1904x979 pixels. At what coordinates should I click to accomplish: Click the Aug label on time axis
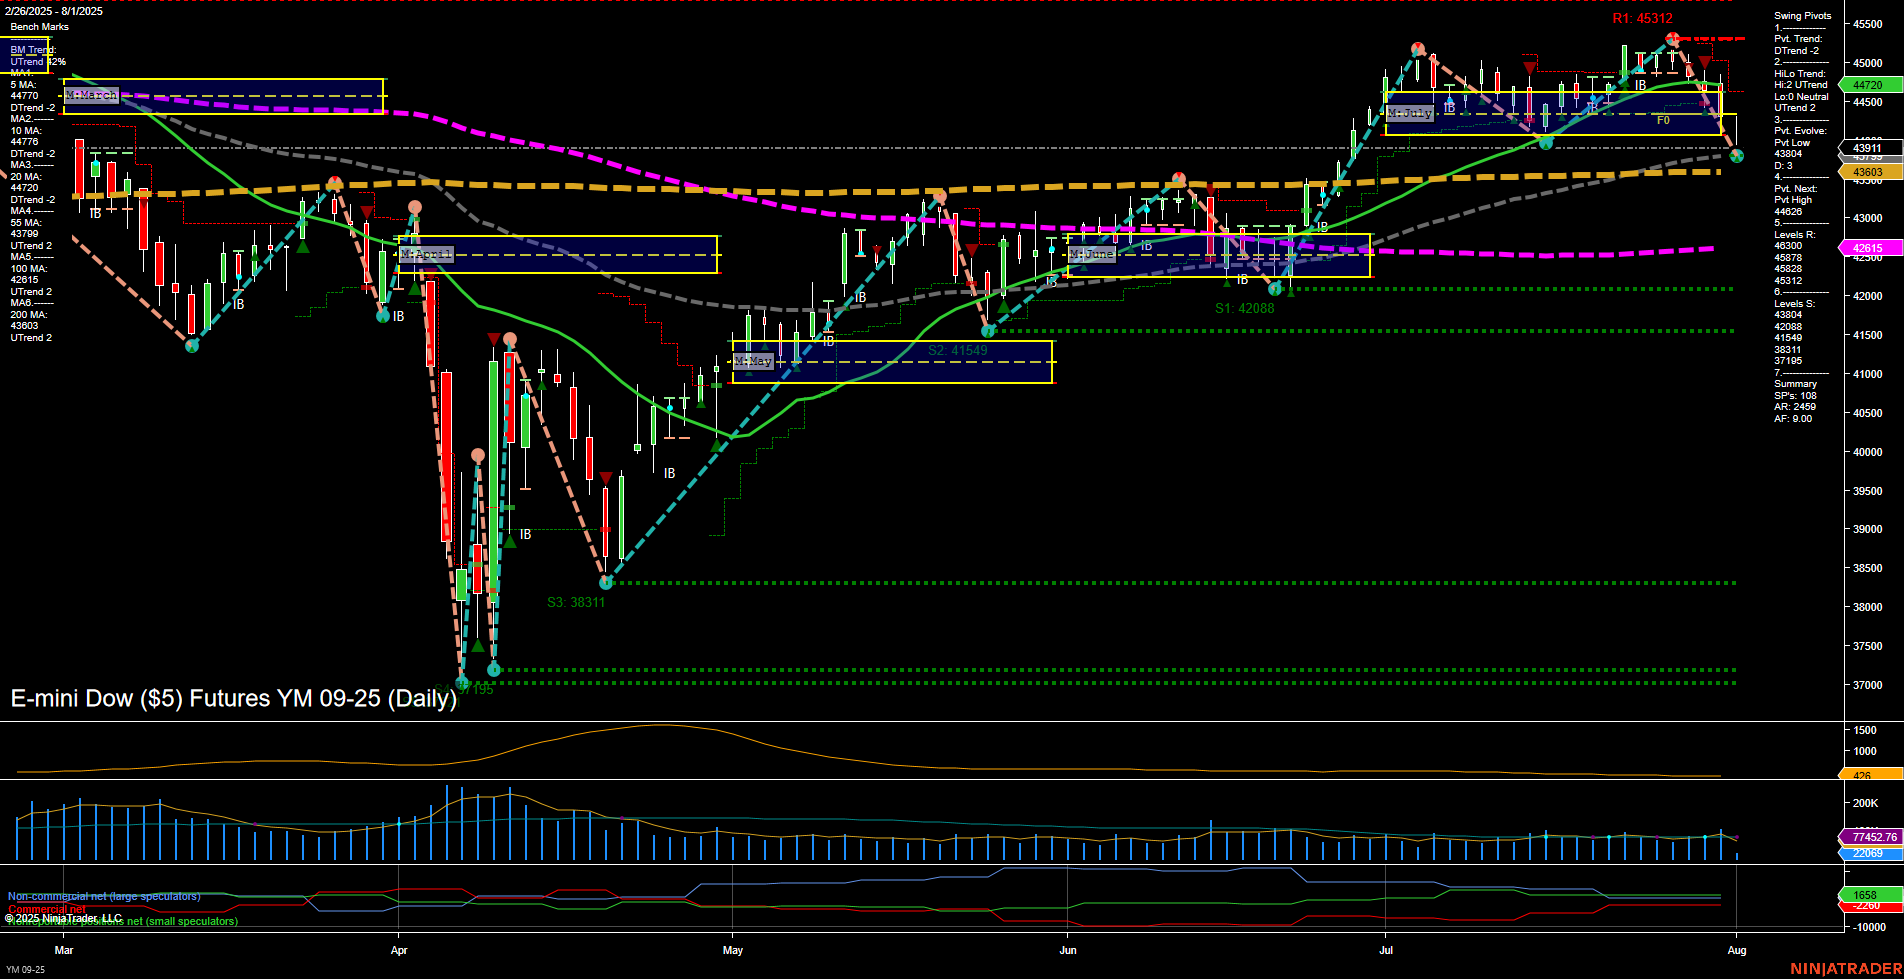[1737, 950]
